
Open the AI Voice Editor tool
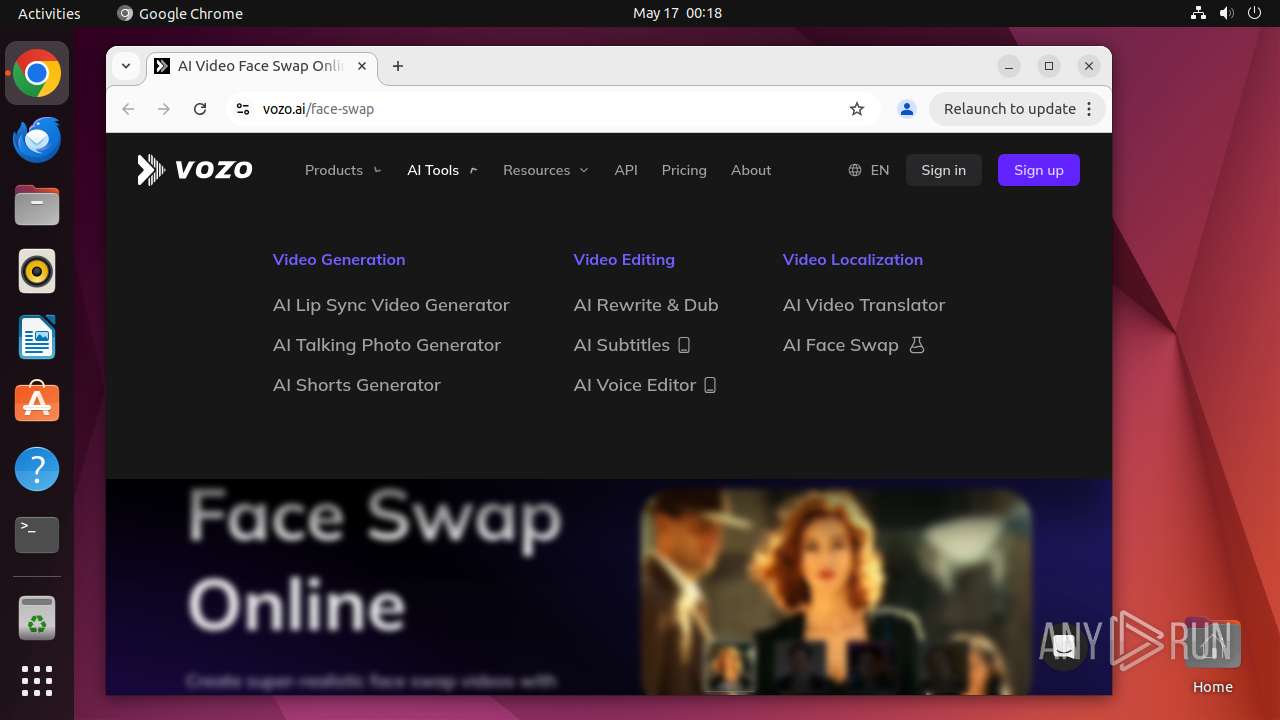[x=645, y=385]
